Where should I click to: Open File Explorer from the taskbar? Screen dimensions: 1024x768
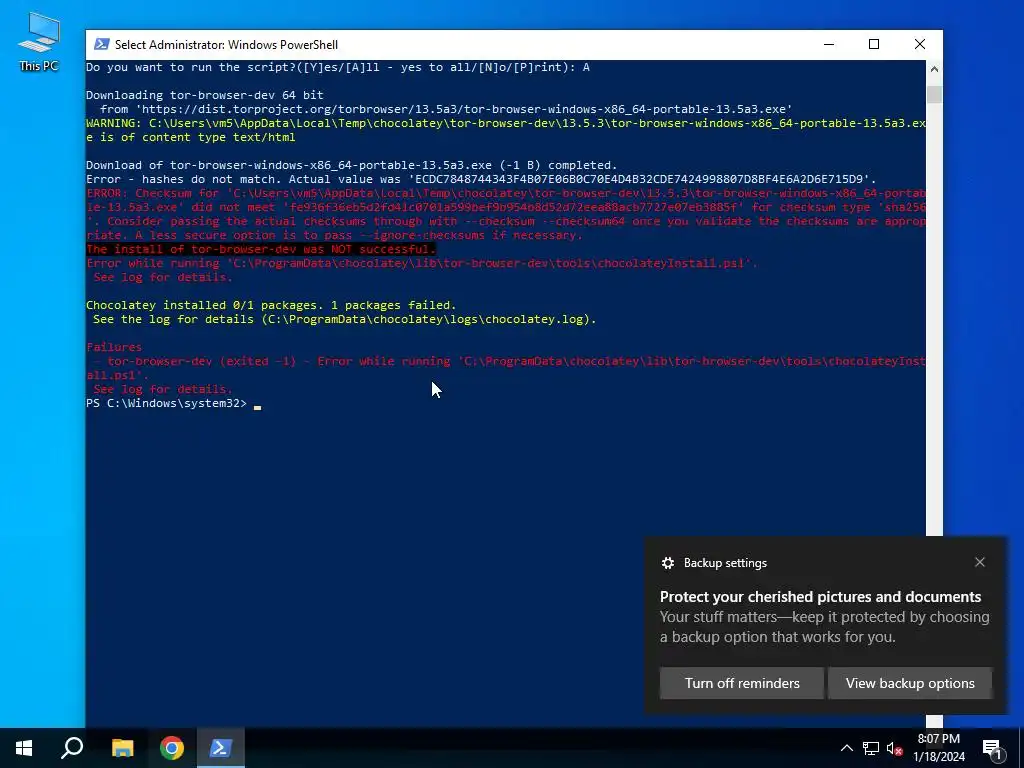click(x=122, y=748)
